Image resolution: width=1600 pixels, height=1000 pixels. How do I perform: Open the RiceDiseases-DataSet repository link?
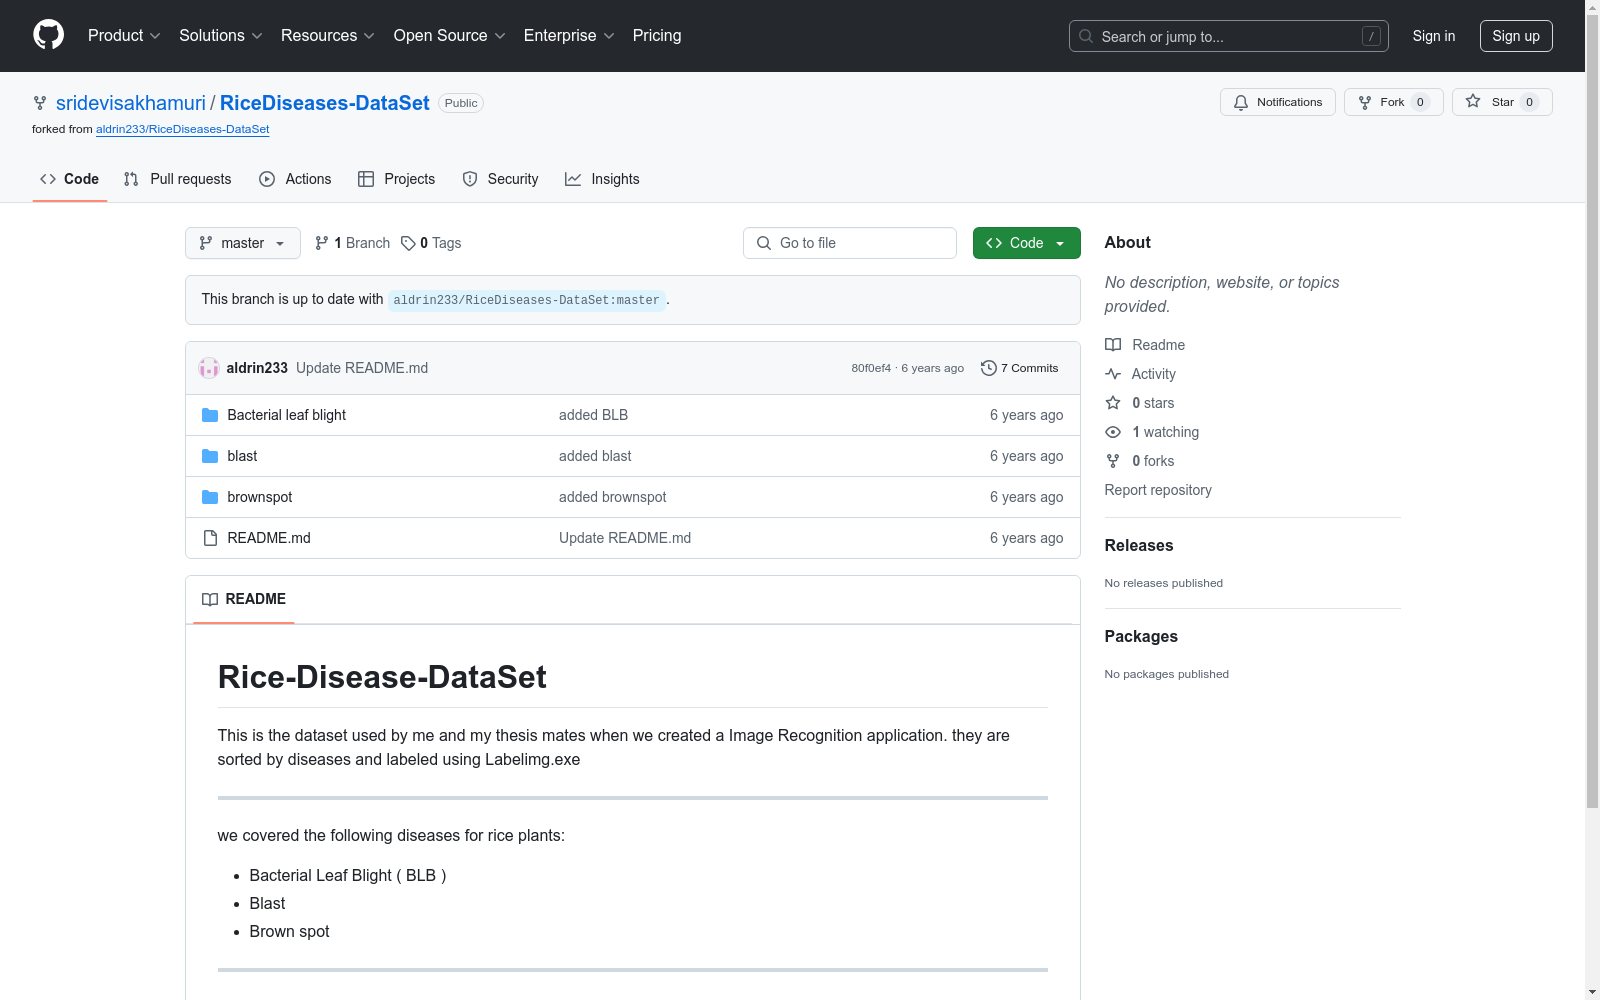tap(325, 103)
